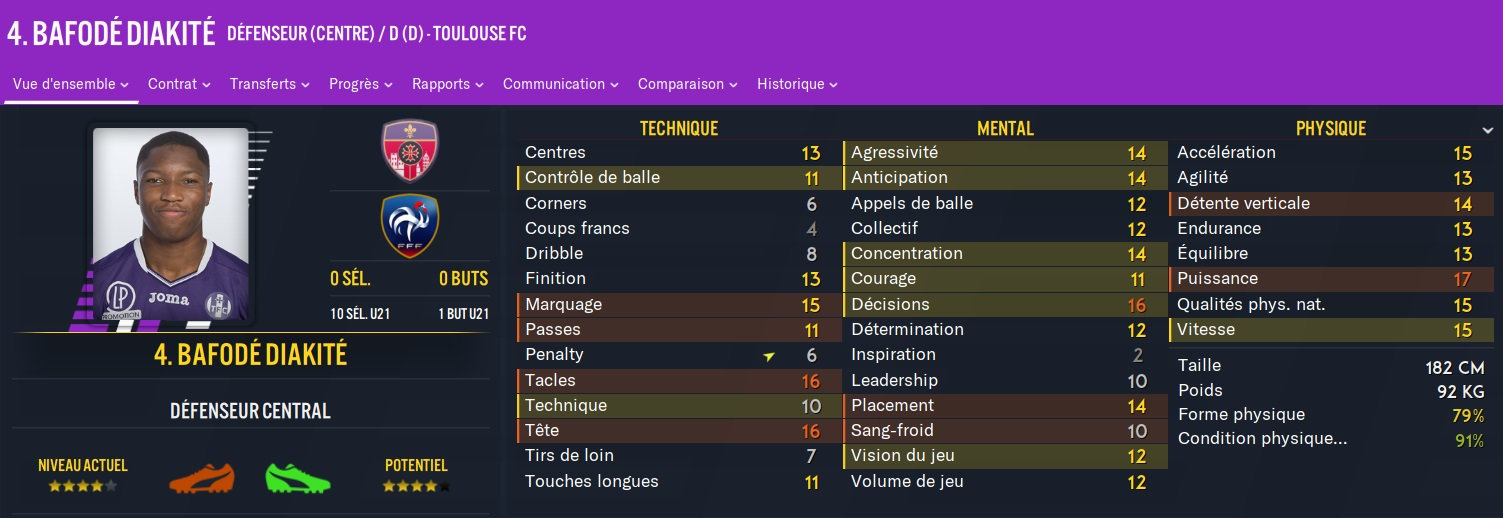1503x518 pixels.
Task: Open the Historique menu
Action: coord(797,84)
